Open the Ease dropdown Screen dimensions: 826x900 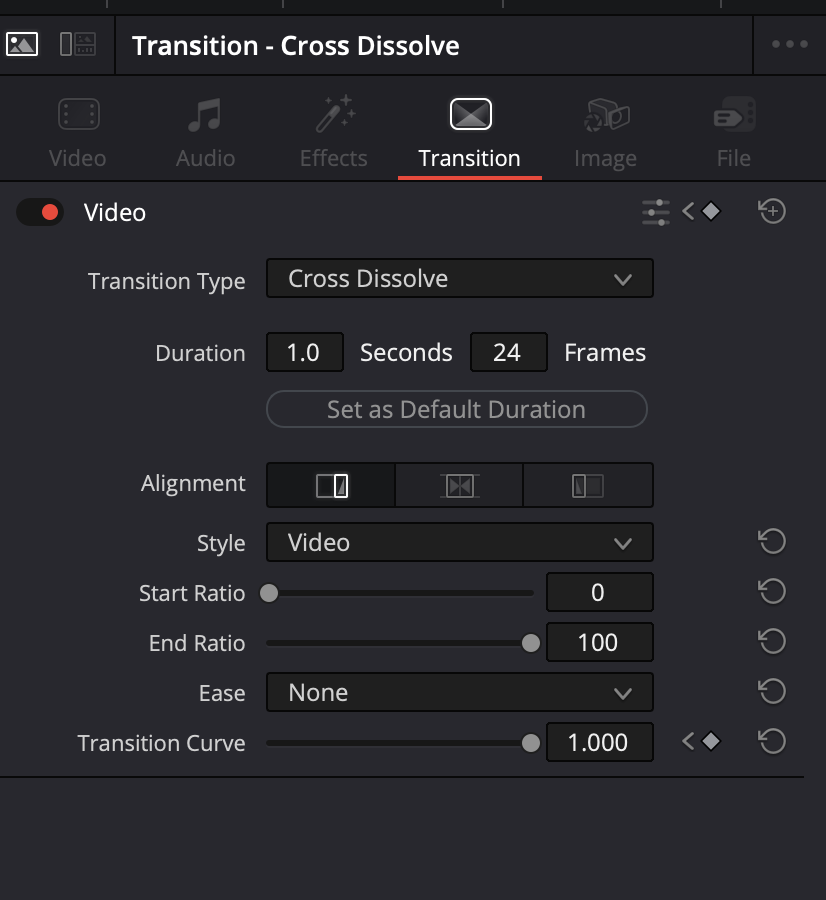pos(460,692)
